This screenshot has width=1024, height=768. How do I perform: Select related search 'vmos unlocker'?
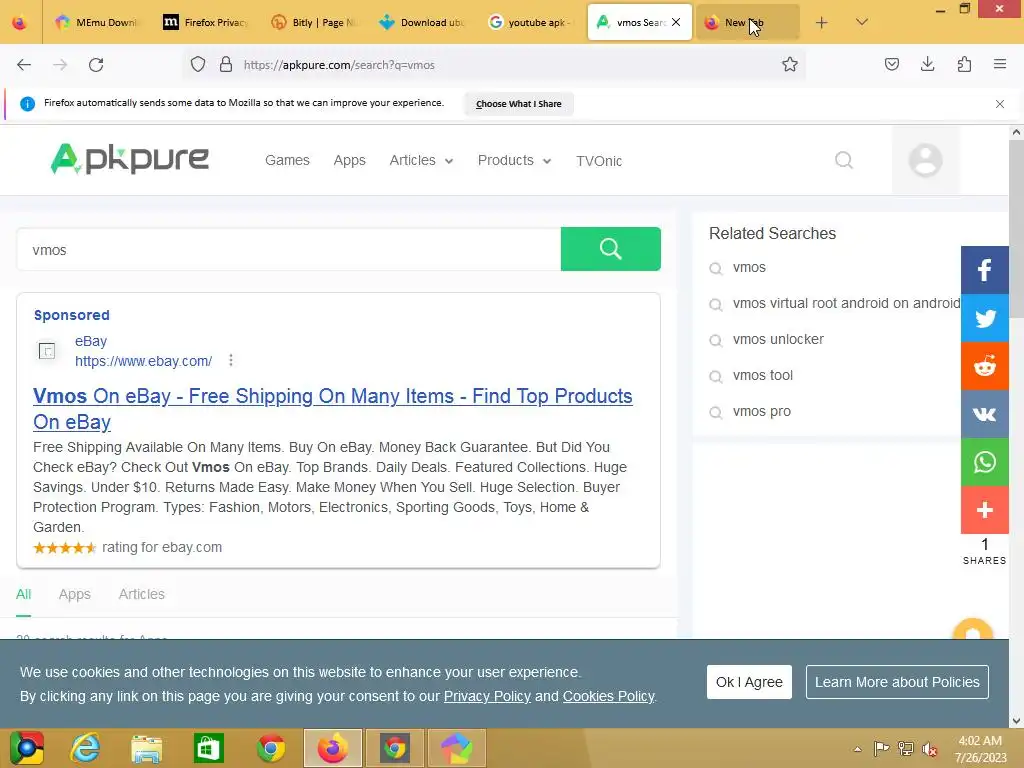tap(778, 340)
